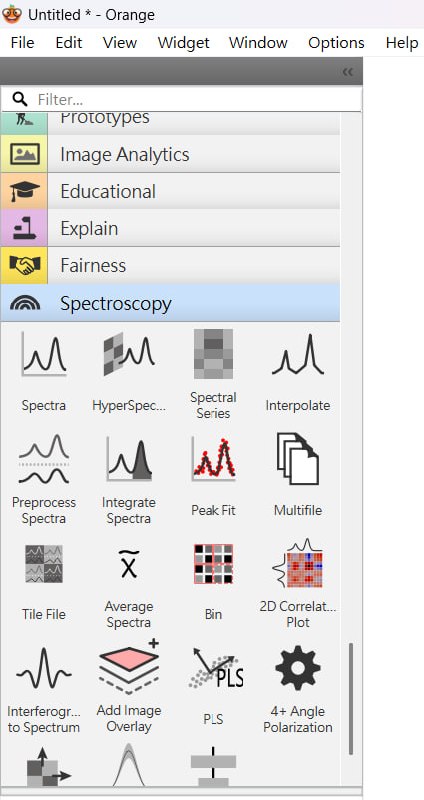
Task: Open the Widget menu
Action: pyautogui.click(x=184, y=42)
